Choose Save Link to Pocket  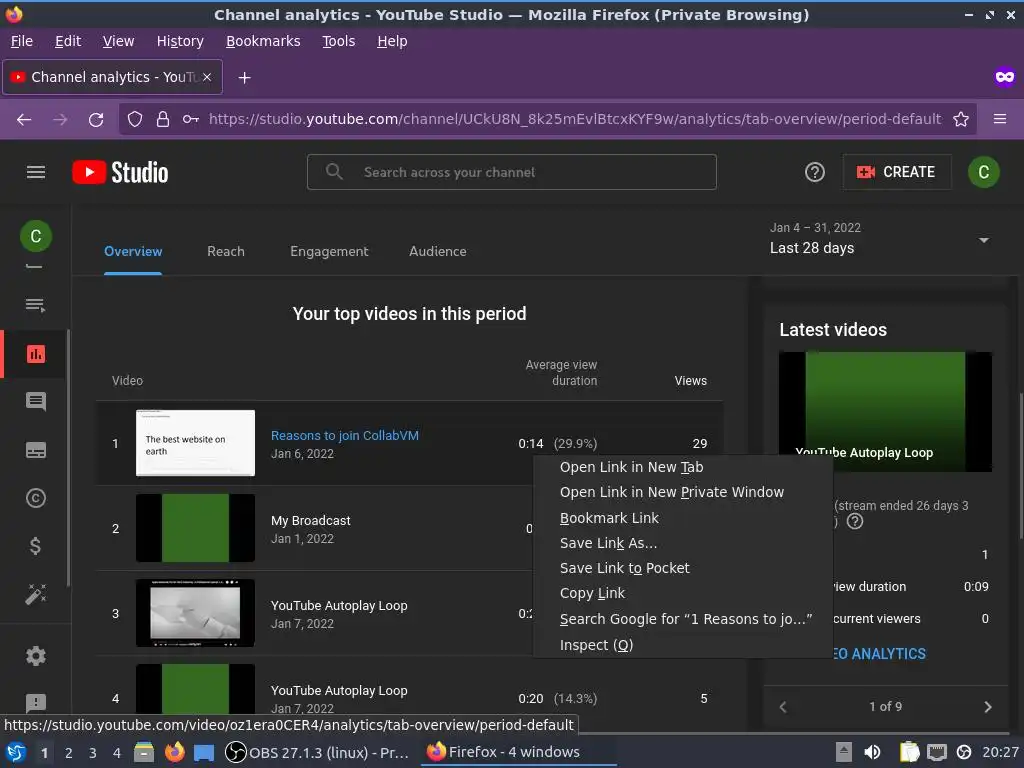pos(683,568)
